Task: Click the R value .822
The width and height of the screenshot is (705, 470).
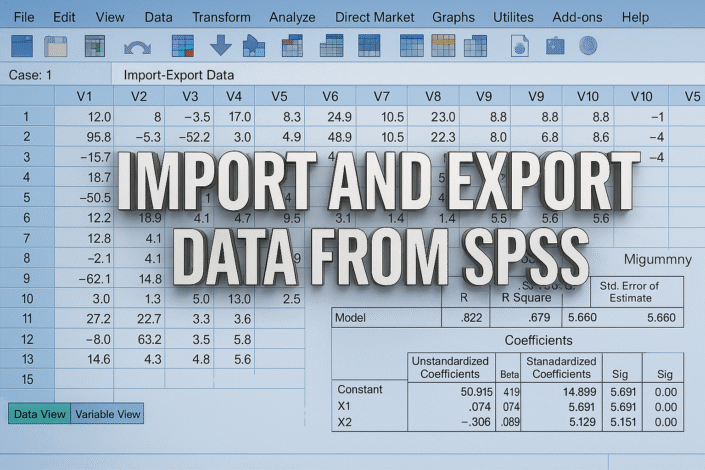Action: point(471,318)
